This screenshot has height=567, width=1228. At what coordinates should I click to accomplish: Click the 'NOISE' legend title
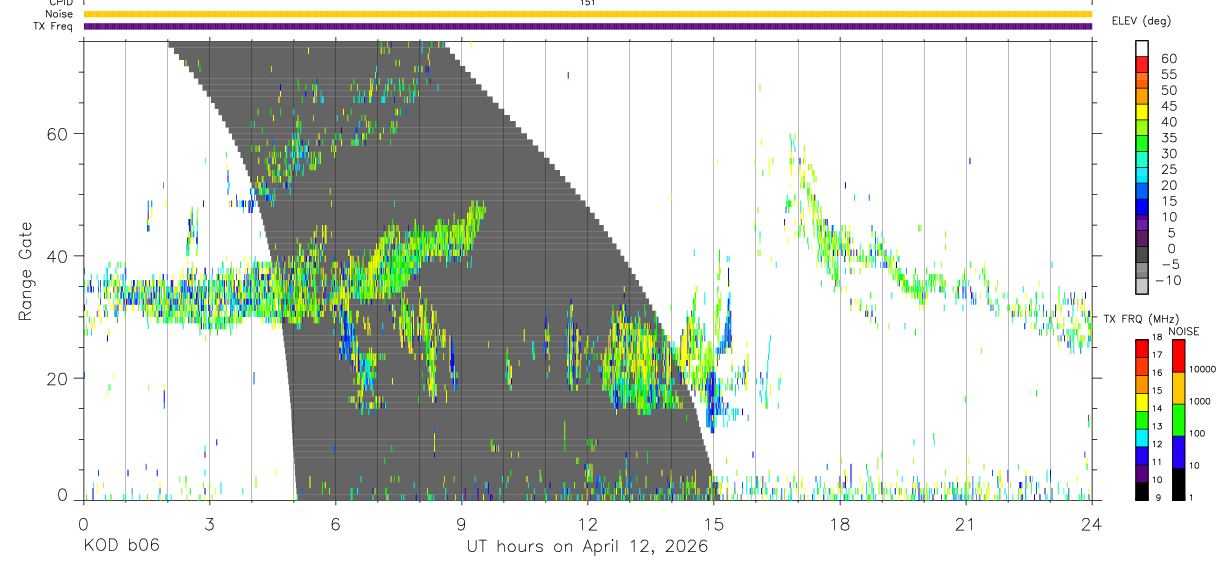point(1183,331)
